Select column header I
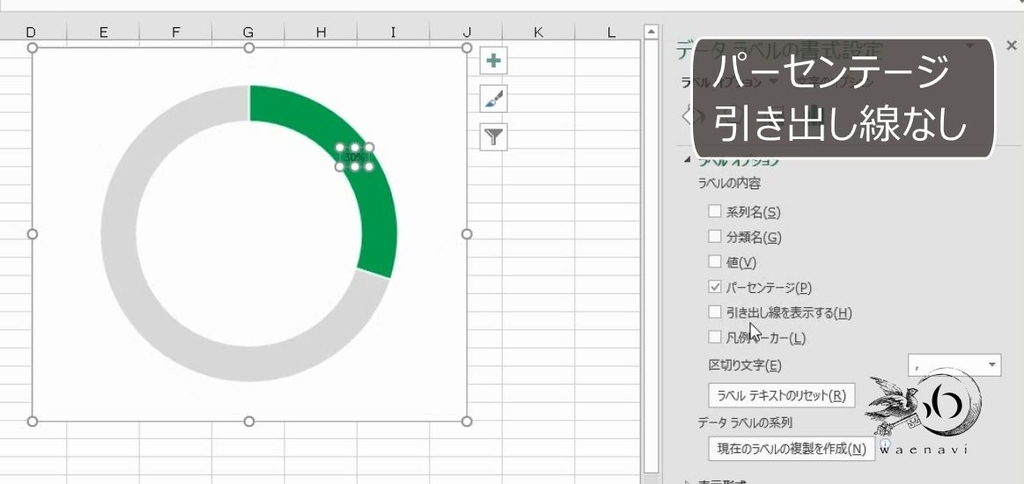 click(393, 32)
